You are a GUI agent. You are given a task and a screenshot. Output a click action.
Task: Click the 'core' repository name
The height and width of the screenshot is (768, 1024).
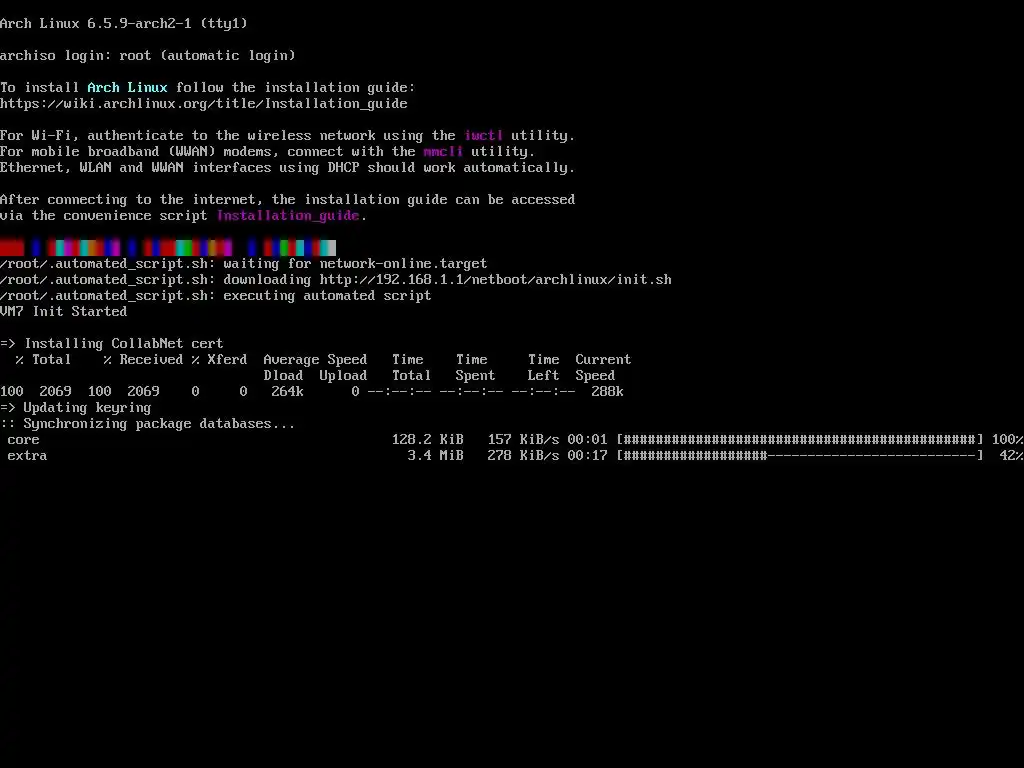click(x=24, y=440)
